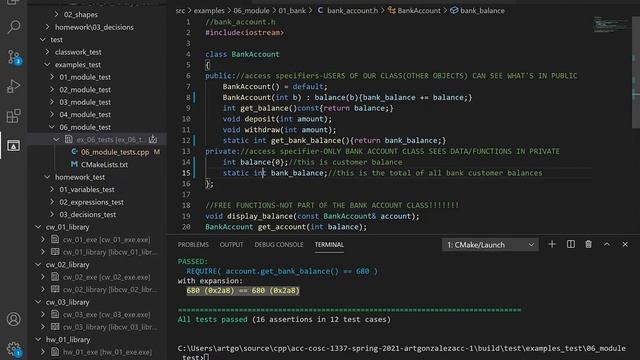
Task: Click the editor minimap preview
Action: click(611, 24)
